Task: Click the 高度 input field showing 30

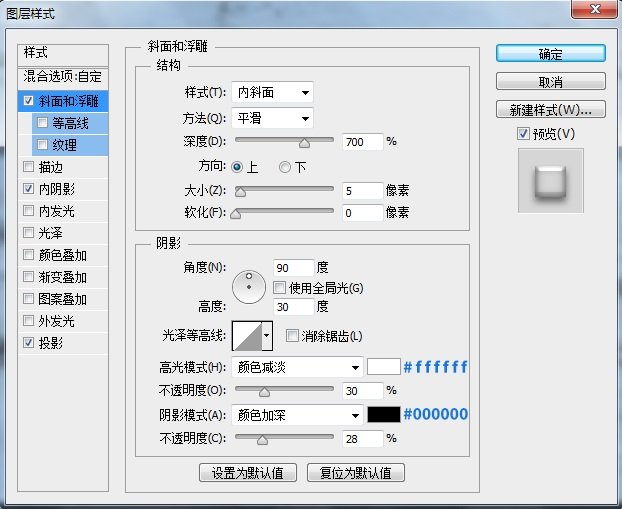Action: 294,307
